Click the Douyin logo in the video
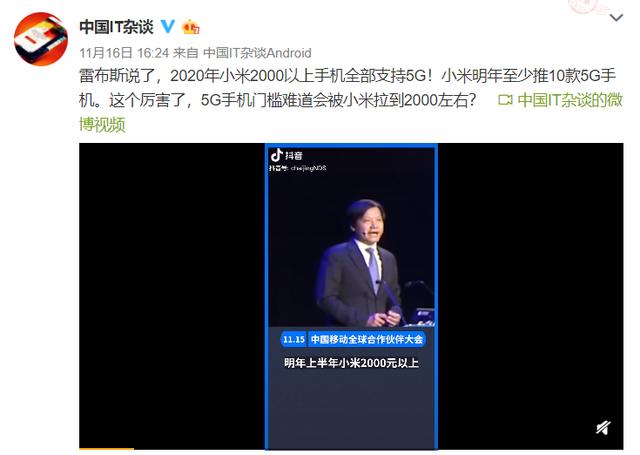640x455 pixels. (x=287, y=155)
